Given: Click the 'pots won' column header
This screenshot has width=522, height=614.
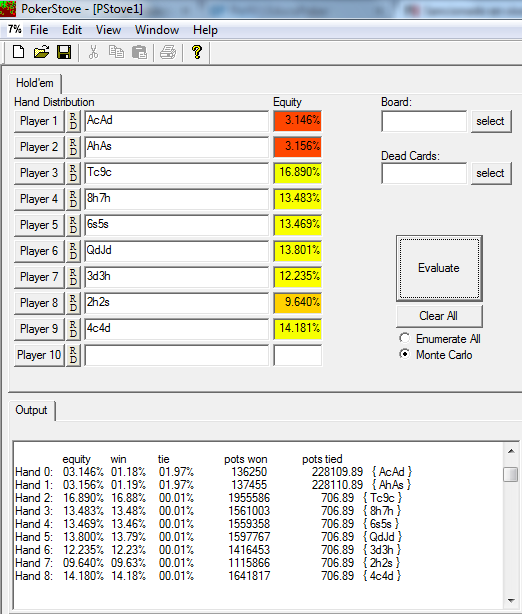Looking at the screenshot, I should click(x=246, y=459).
